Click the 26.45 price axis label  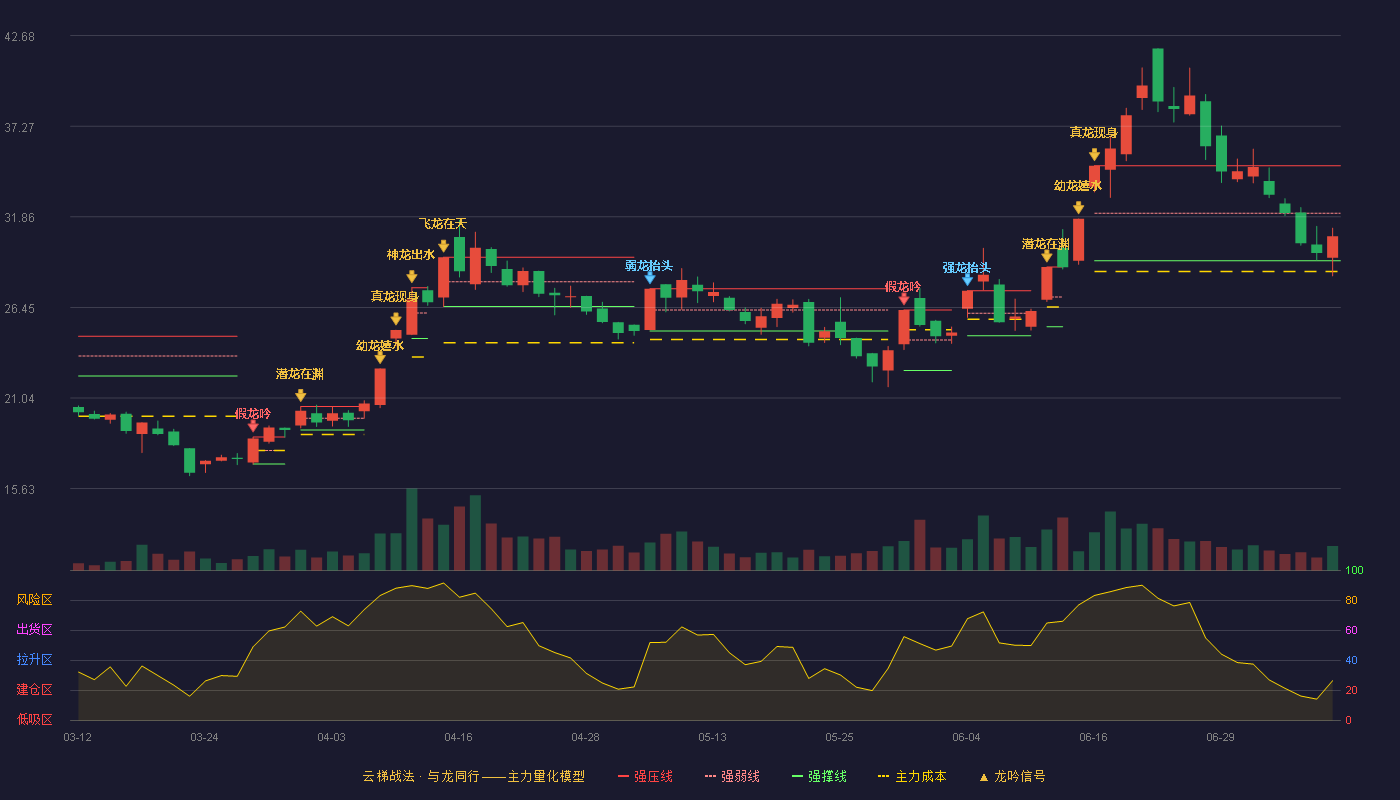(x=19, y=309)
